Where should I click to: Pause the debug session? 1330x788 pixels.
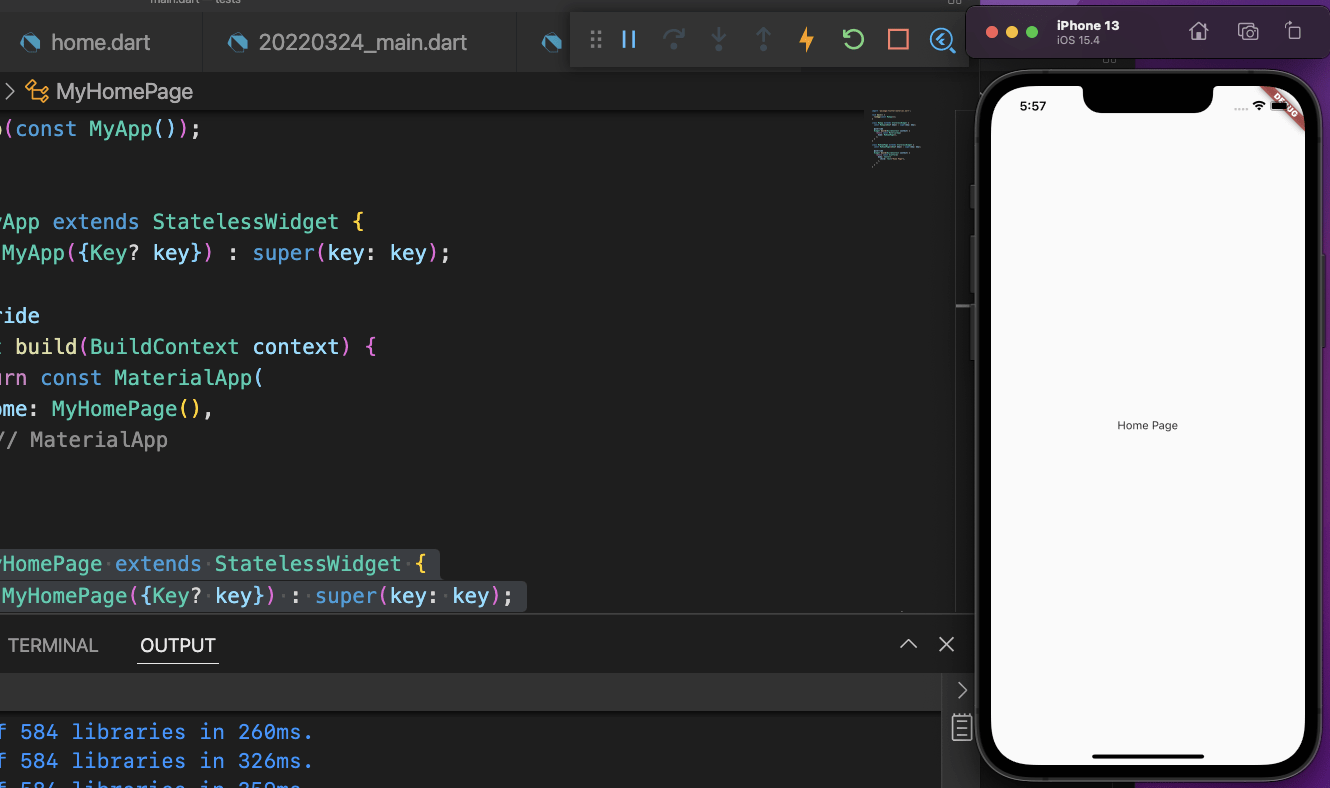[629, 40]
